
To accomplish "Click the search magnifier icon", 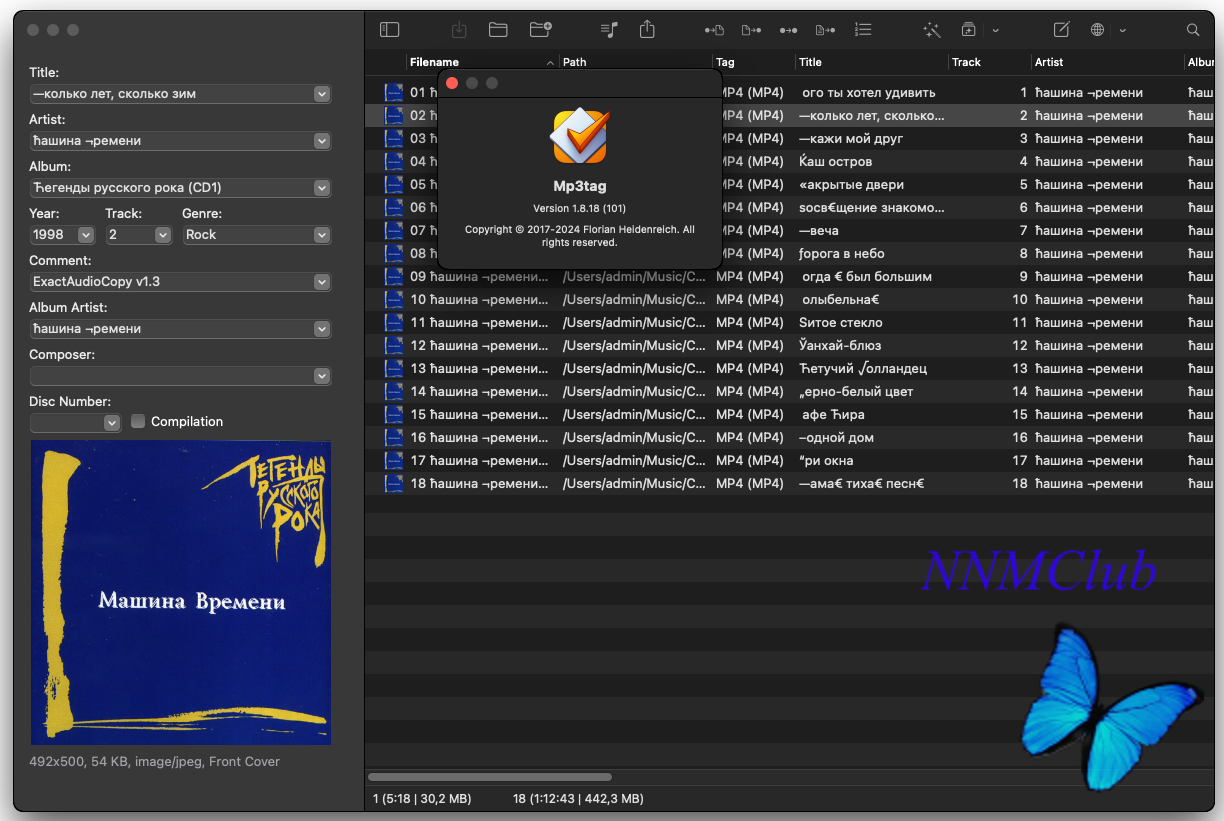I will click(x=1193, y=30).
